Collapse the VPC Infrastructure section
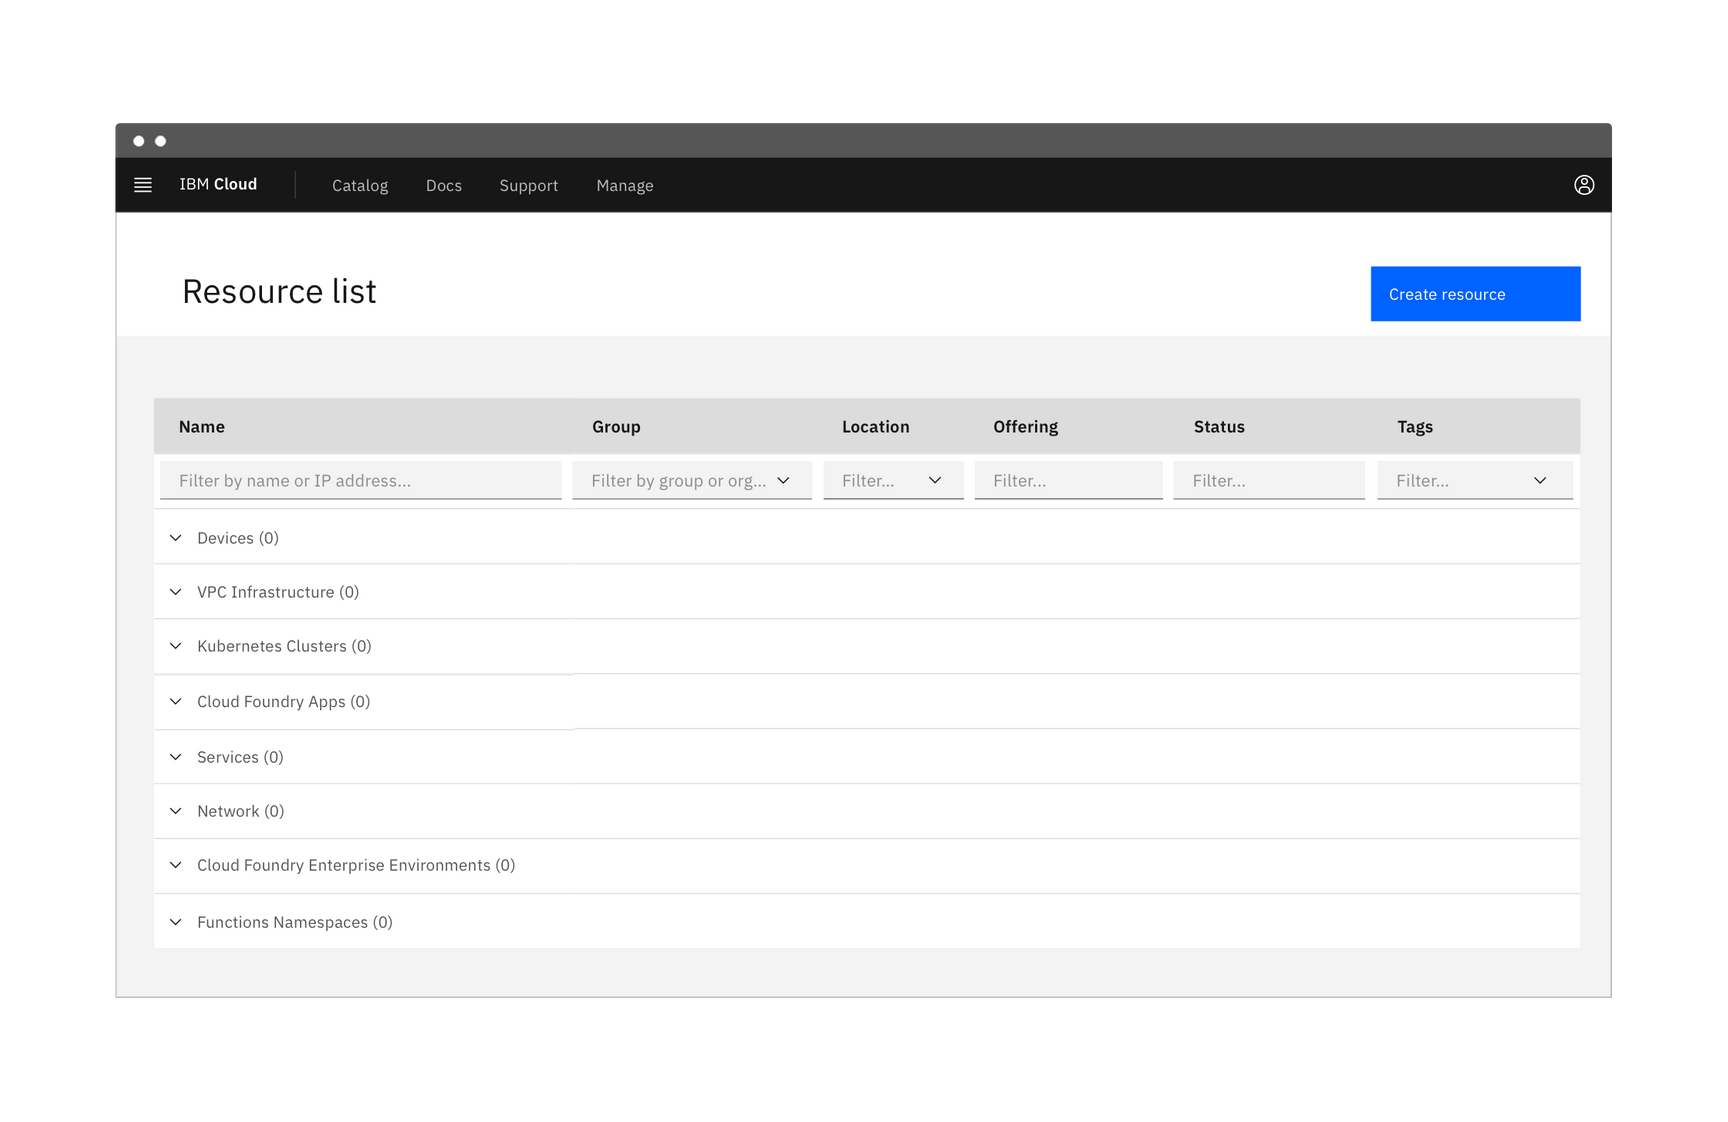The height and width of the screenshot is (1122, 1728). [176, 591]
